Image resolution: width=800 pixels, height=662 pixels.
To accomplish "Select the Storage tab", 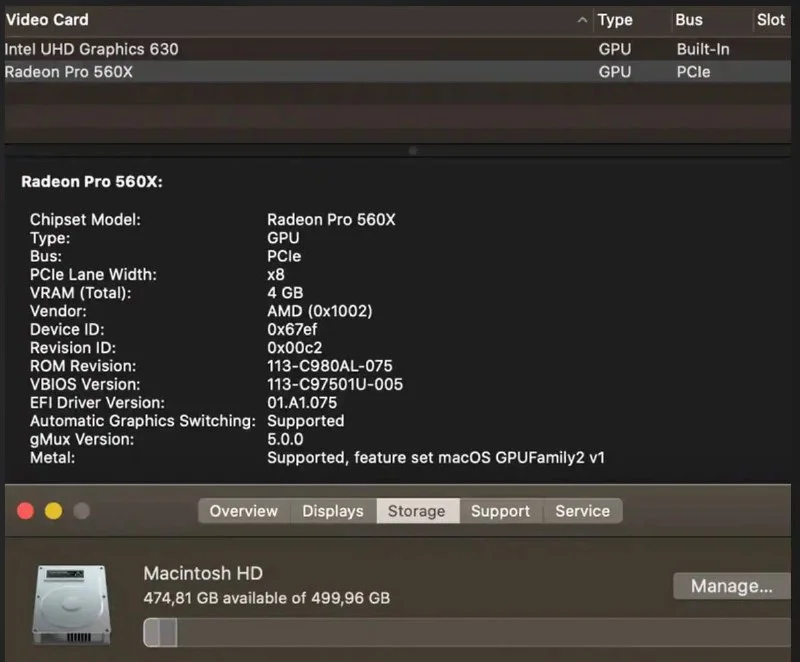I will (x=416, y=511).
